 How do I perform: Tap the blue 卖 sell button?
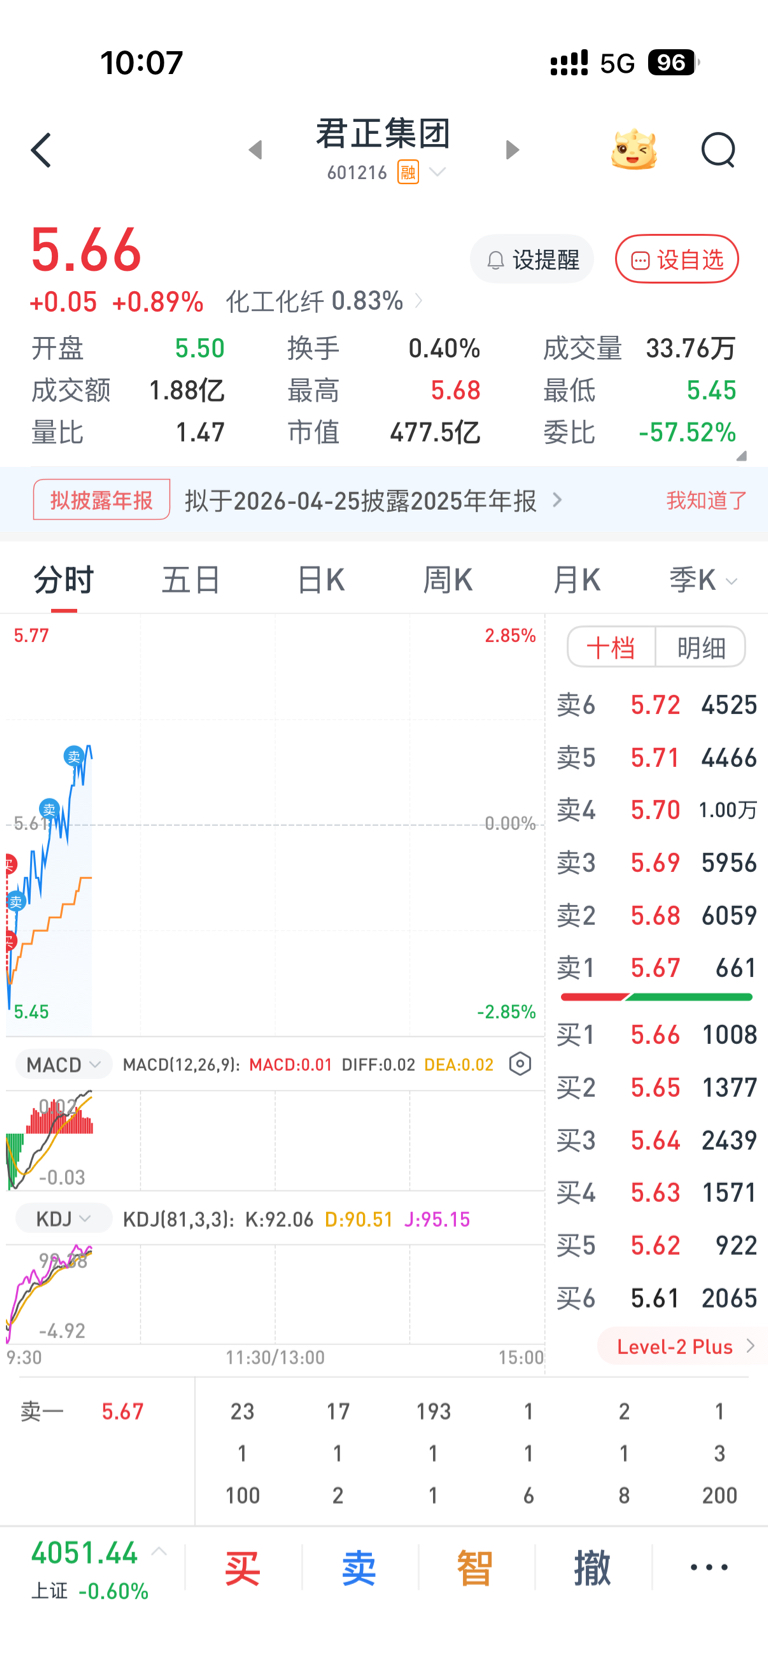pos(359,1568)
